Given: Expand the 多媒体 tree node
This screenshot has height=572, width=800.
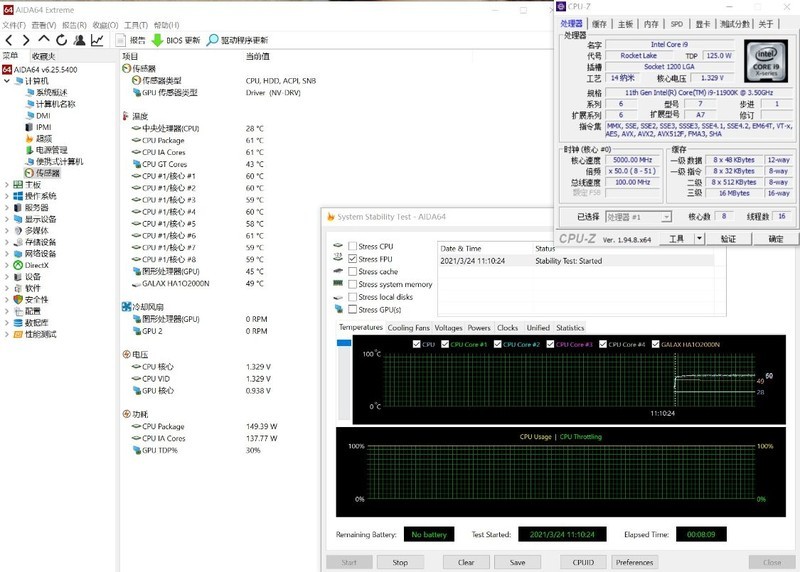Looking at the screenshot, I should [7, 231].
